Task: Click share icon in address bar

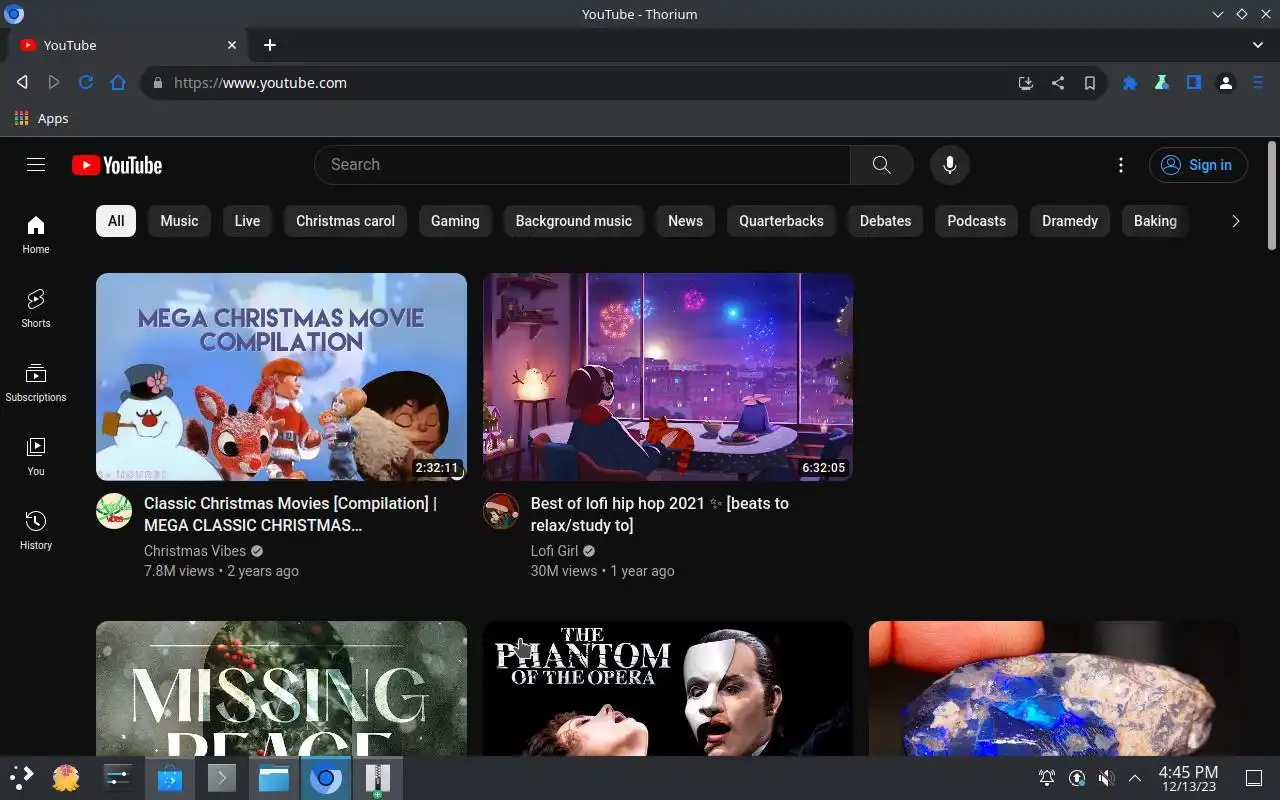Action: click(x=1057, y=83)
